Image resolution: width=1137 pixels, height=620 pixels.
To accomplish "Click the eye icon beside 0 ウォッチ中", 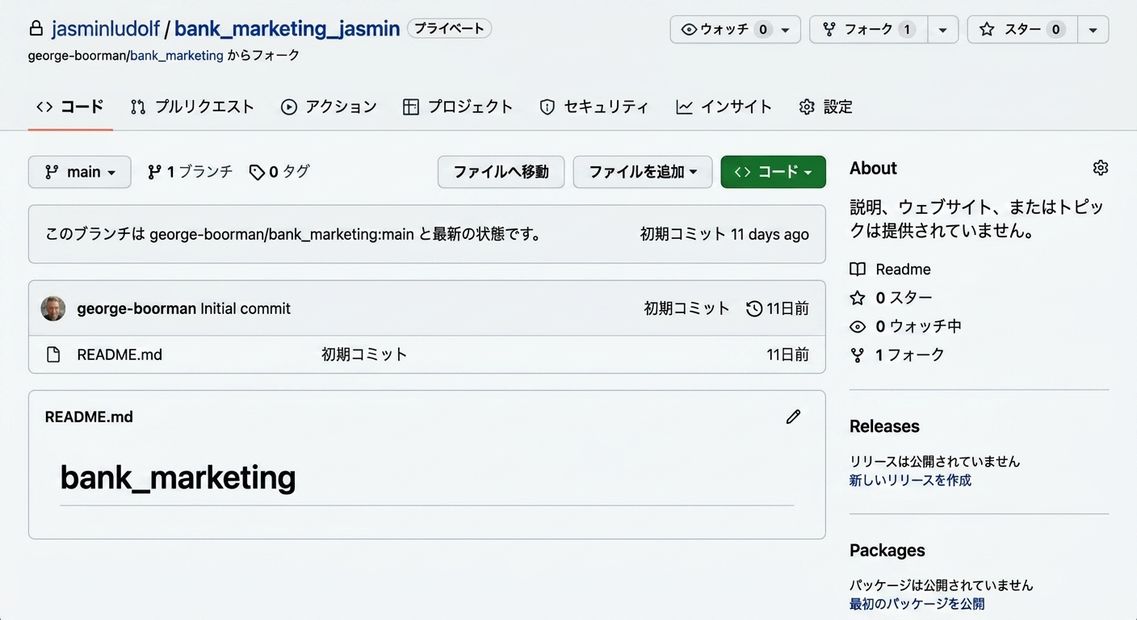I will (x=858, y=326).
